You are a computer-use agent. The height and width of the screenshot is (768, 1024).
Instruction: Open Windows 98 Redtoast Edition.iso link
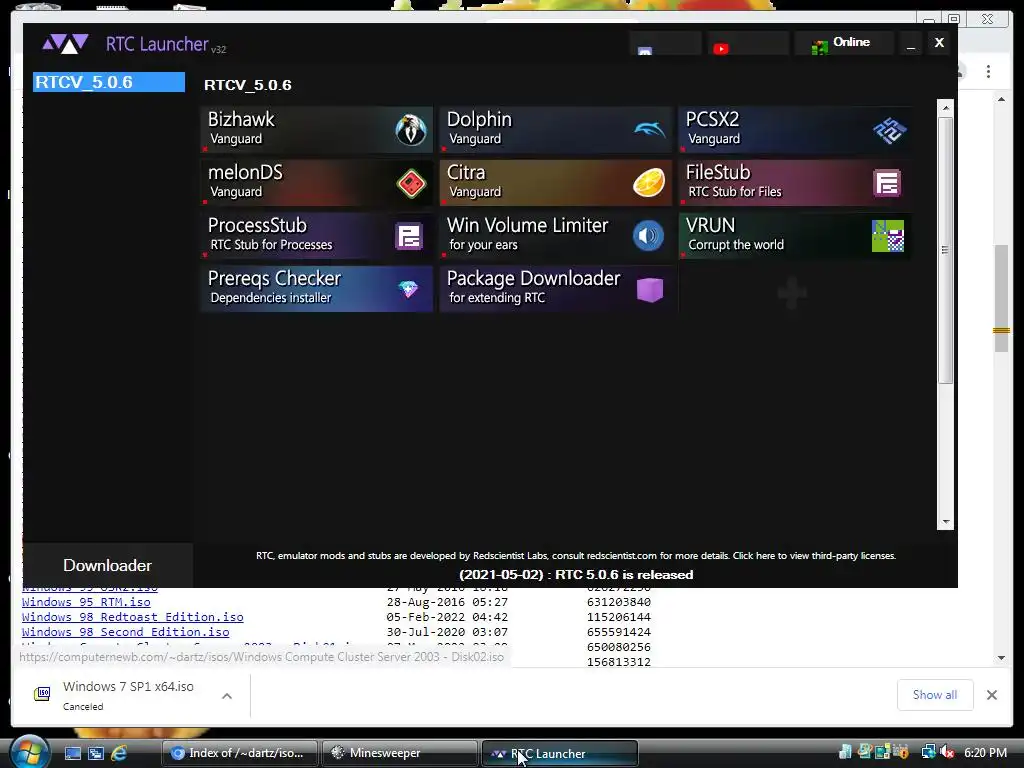(133, 617)
